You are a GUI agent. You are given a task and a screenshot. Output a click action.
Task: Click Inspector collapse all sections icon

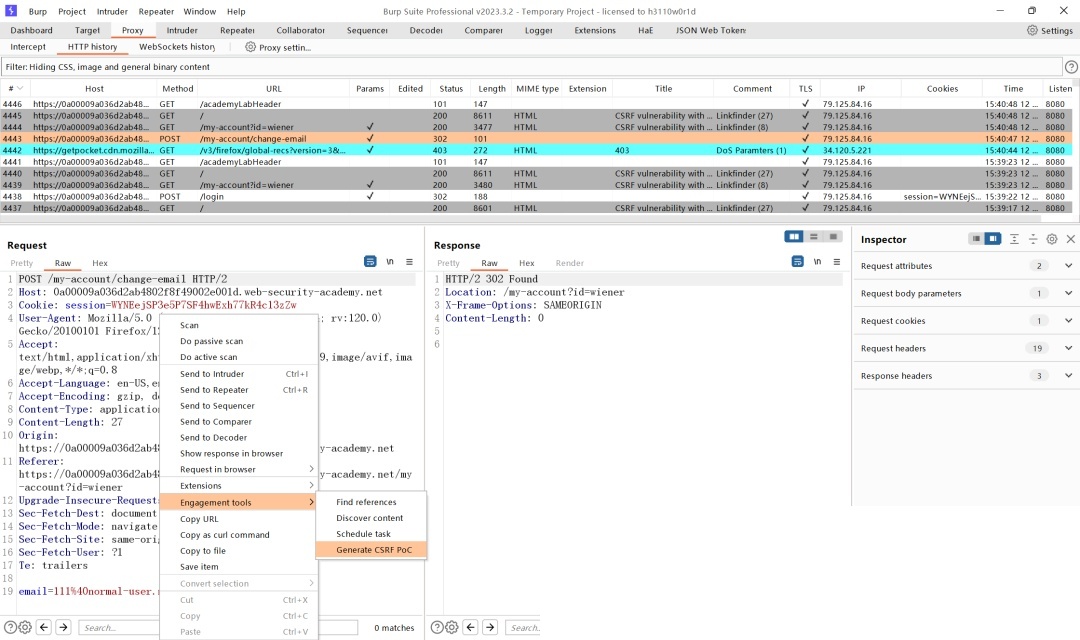point(1033,239)
